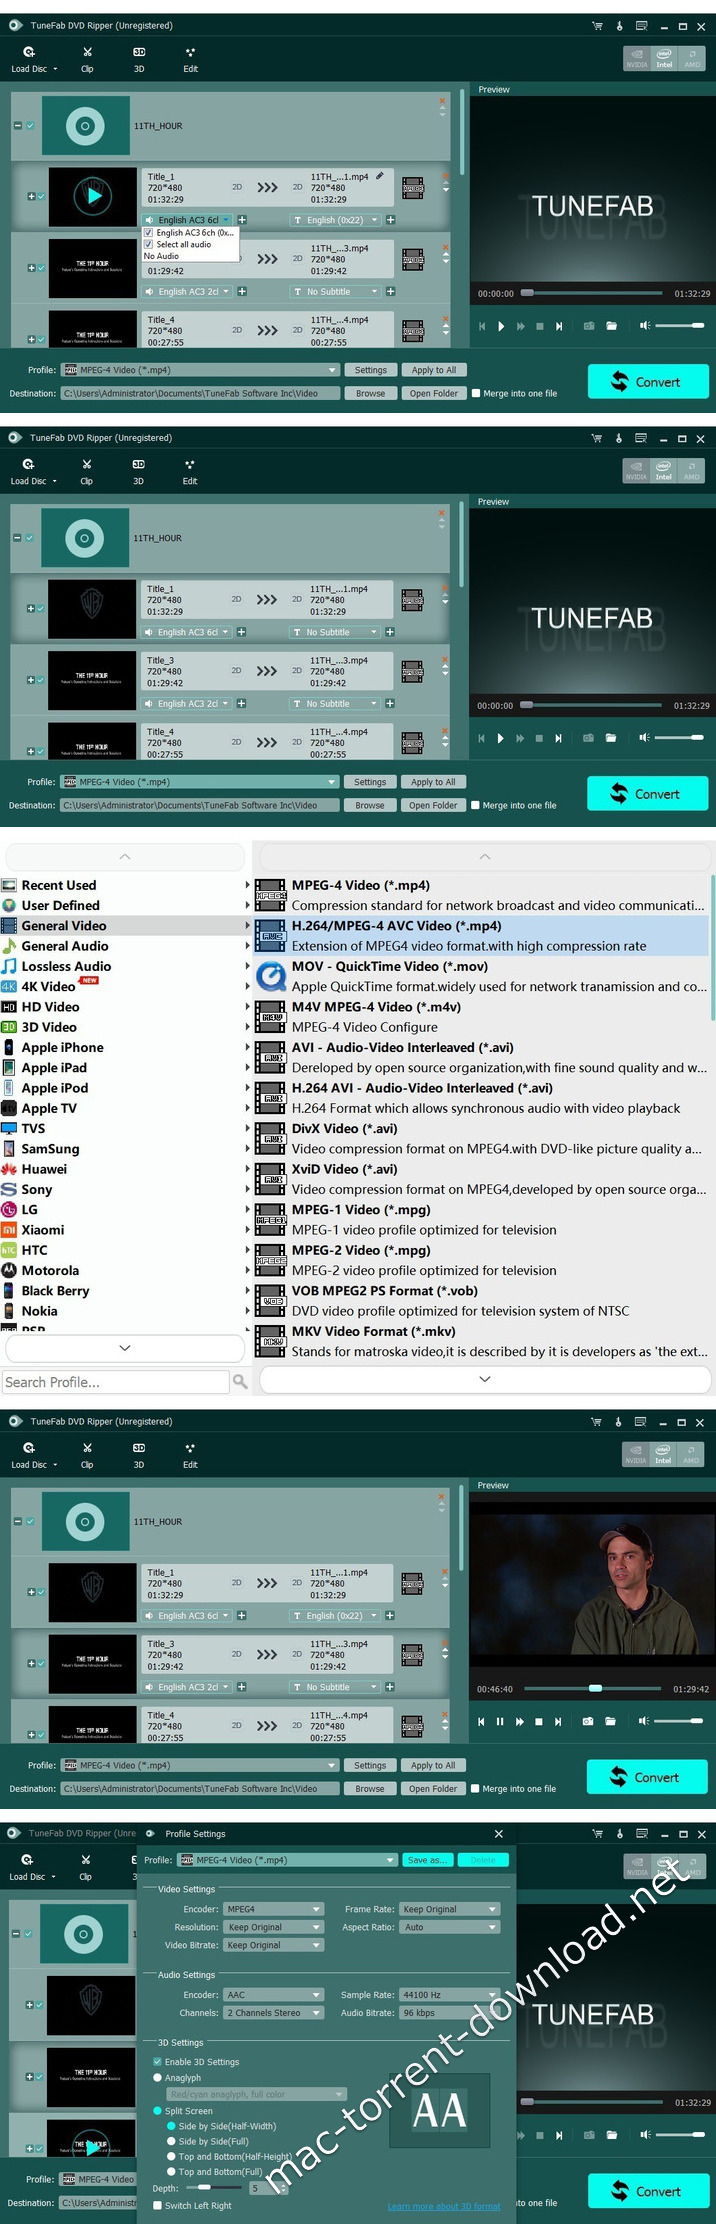Select the SamSung category icon

click(9, 1149)
